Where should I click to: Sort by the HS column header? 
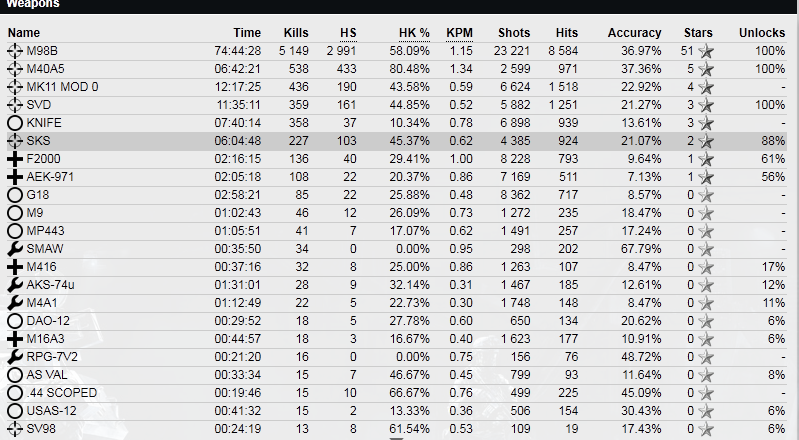348,33
